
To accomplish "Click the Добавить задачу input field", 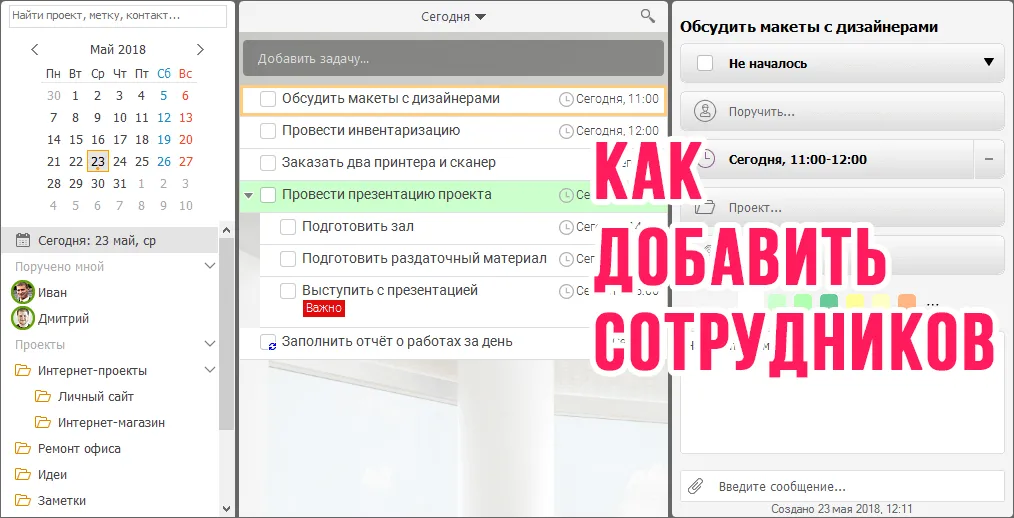I will pyautogui.click(x=453, y=58).
